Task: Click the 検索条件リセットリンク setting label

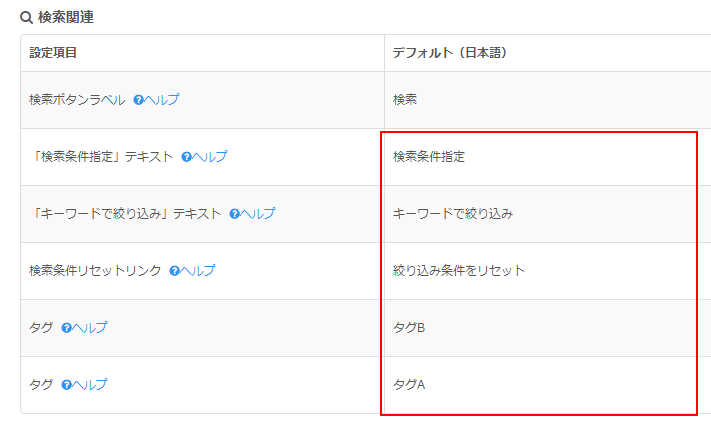Action: point(95,271)
